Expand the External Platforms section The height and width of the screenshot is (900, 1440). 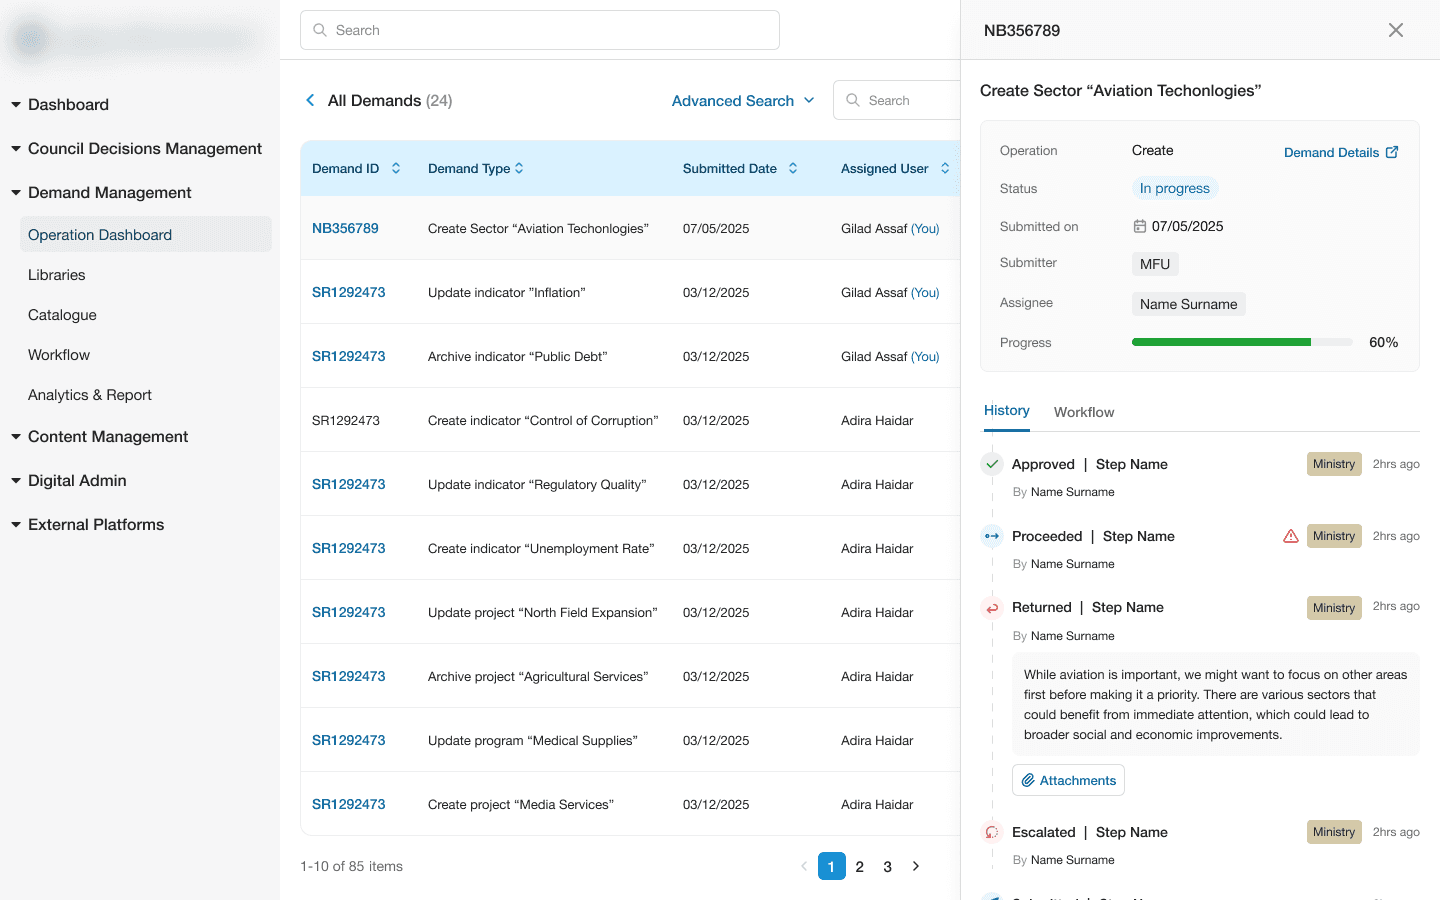click(x=16, y=524)
